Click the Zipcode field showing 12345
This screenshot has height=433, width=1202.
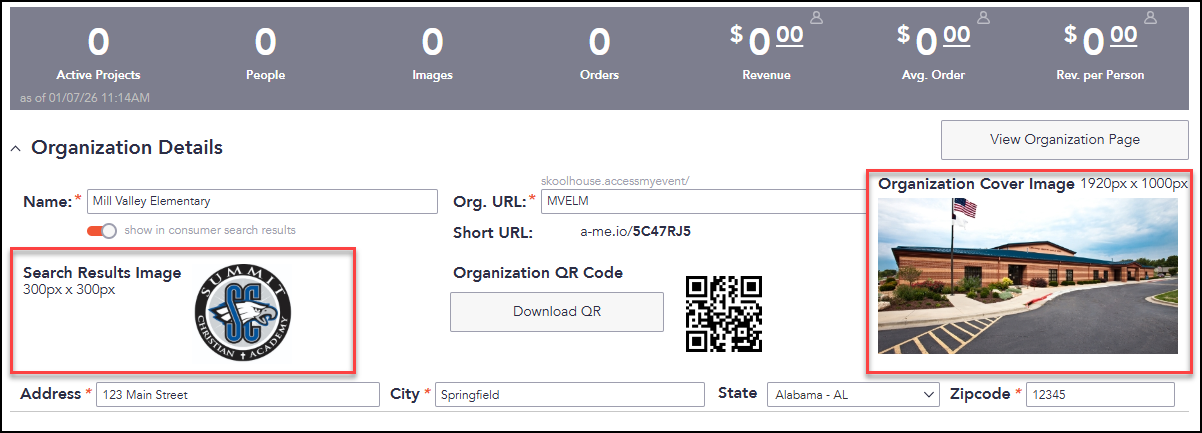tap(1100, 395)
